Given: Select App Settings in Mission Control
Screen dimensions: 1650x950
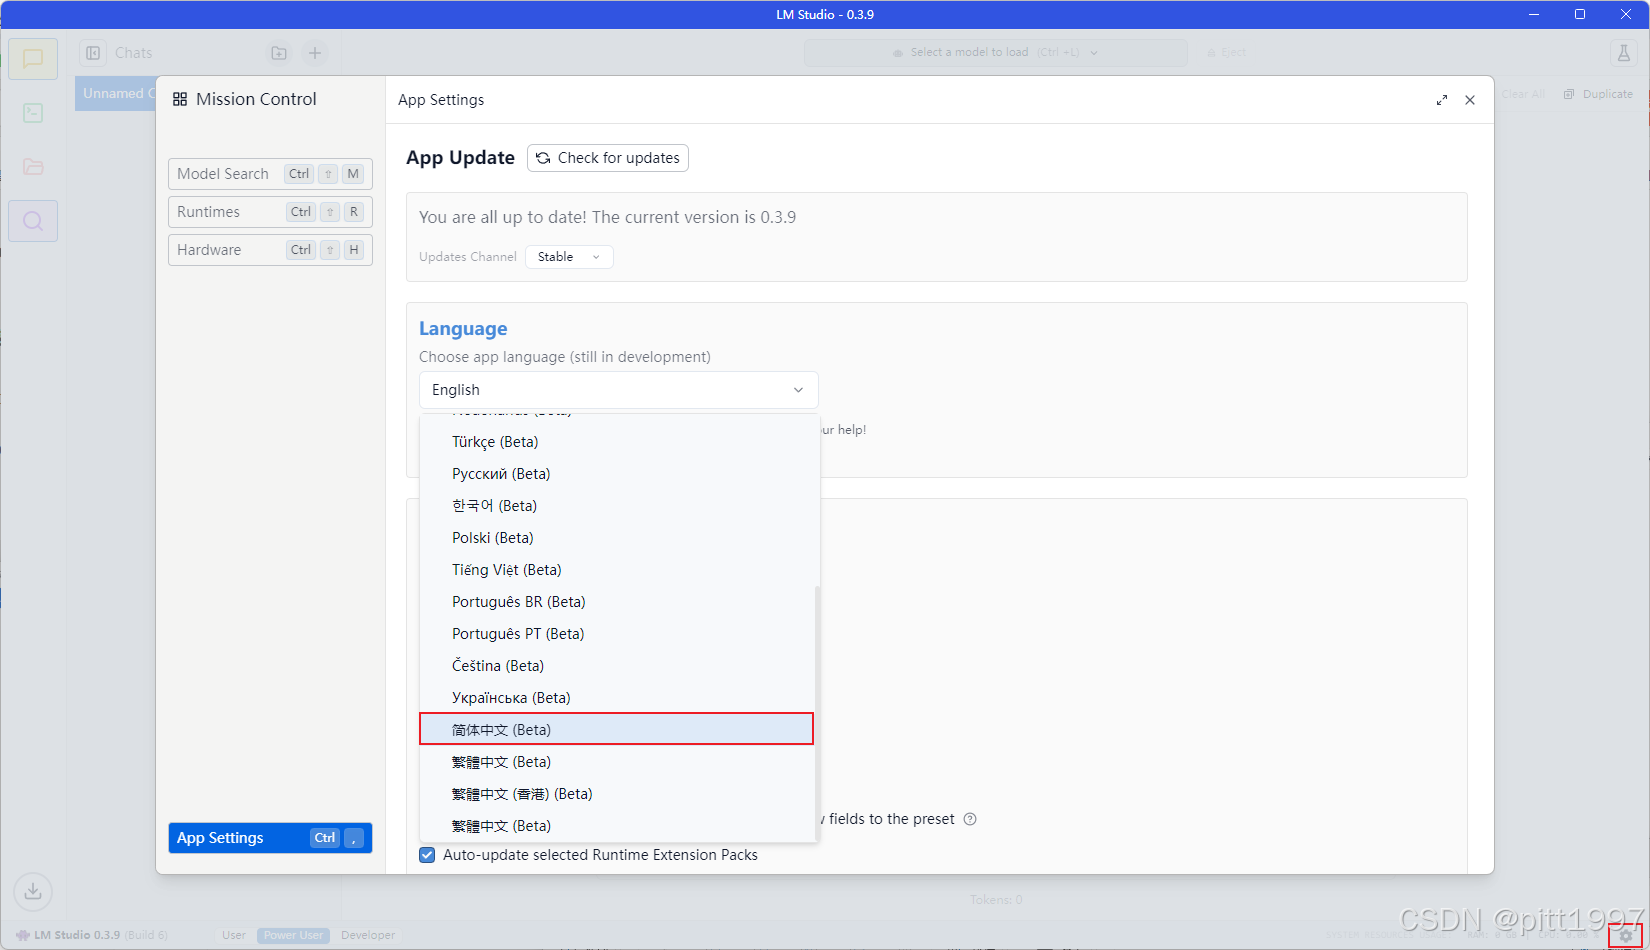Looking at the screenshot, I should point(270,838).
